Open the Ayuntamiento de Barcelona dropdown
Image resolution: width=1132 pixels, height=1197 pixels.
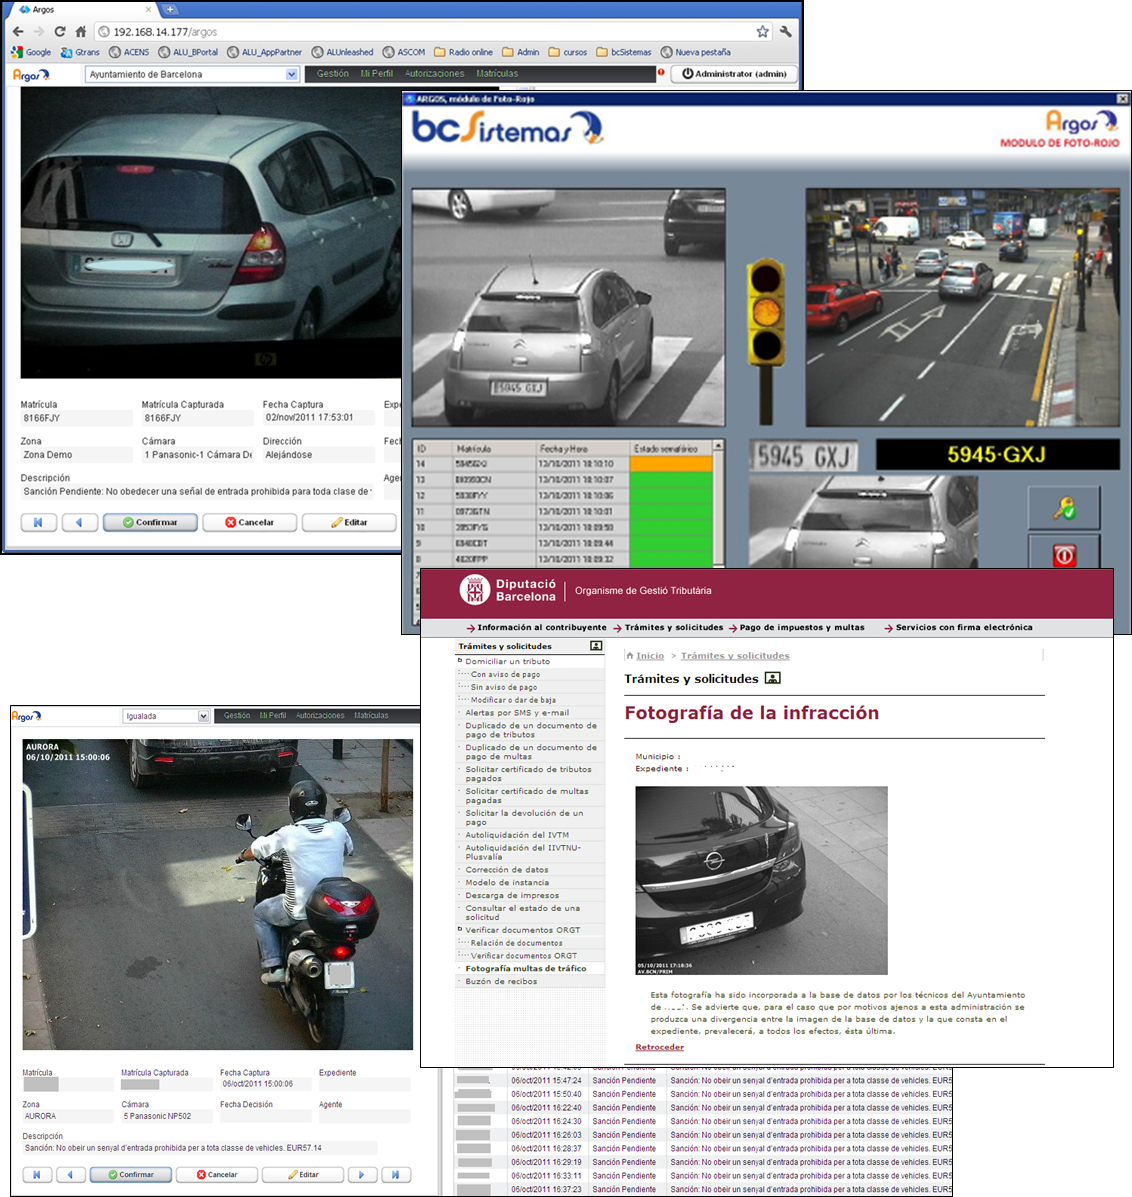(x=292, y=74)
